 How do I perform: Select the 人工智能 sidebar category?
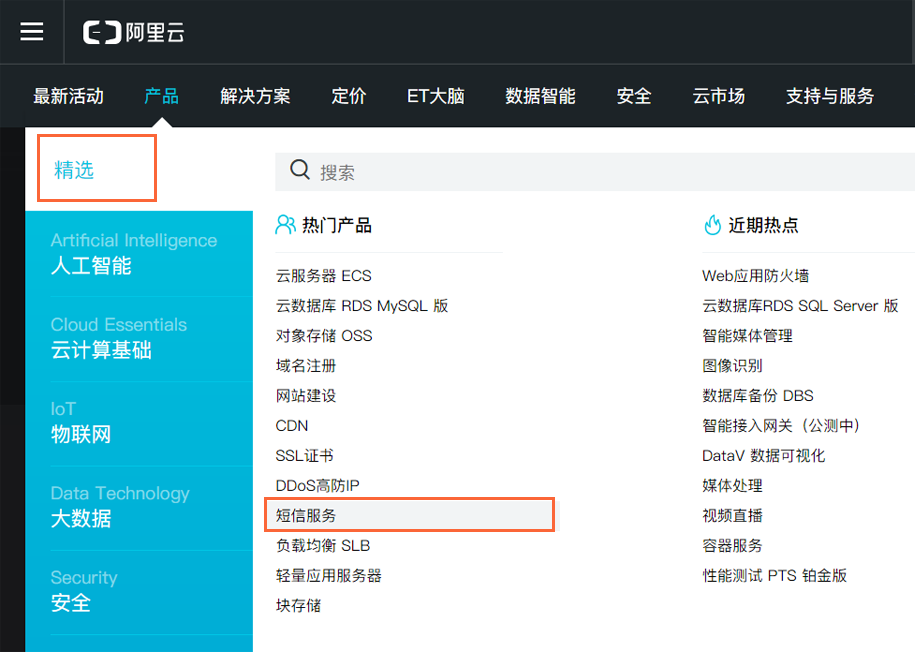tap(139, 253)
